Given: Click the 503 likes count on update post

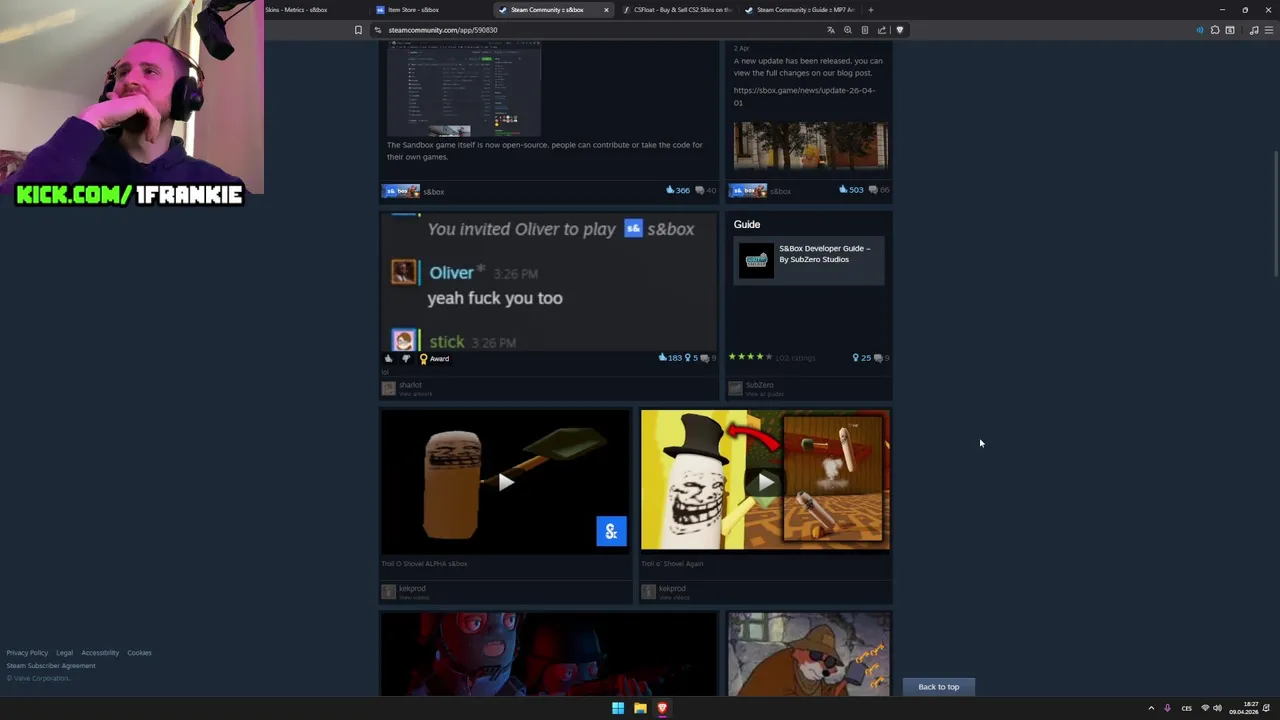Looking at the screenshot, I should click(x=851, y=190).
